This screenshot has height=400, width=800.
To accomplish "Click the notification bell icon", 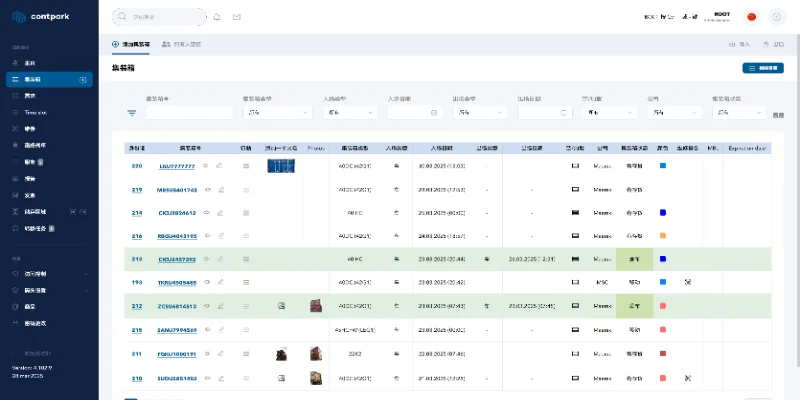I will click(217, 17).
